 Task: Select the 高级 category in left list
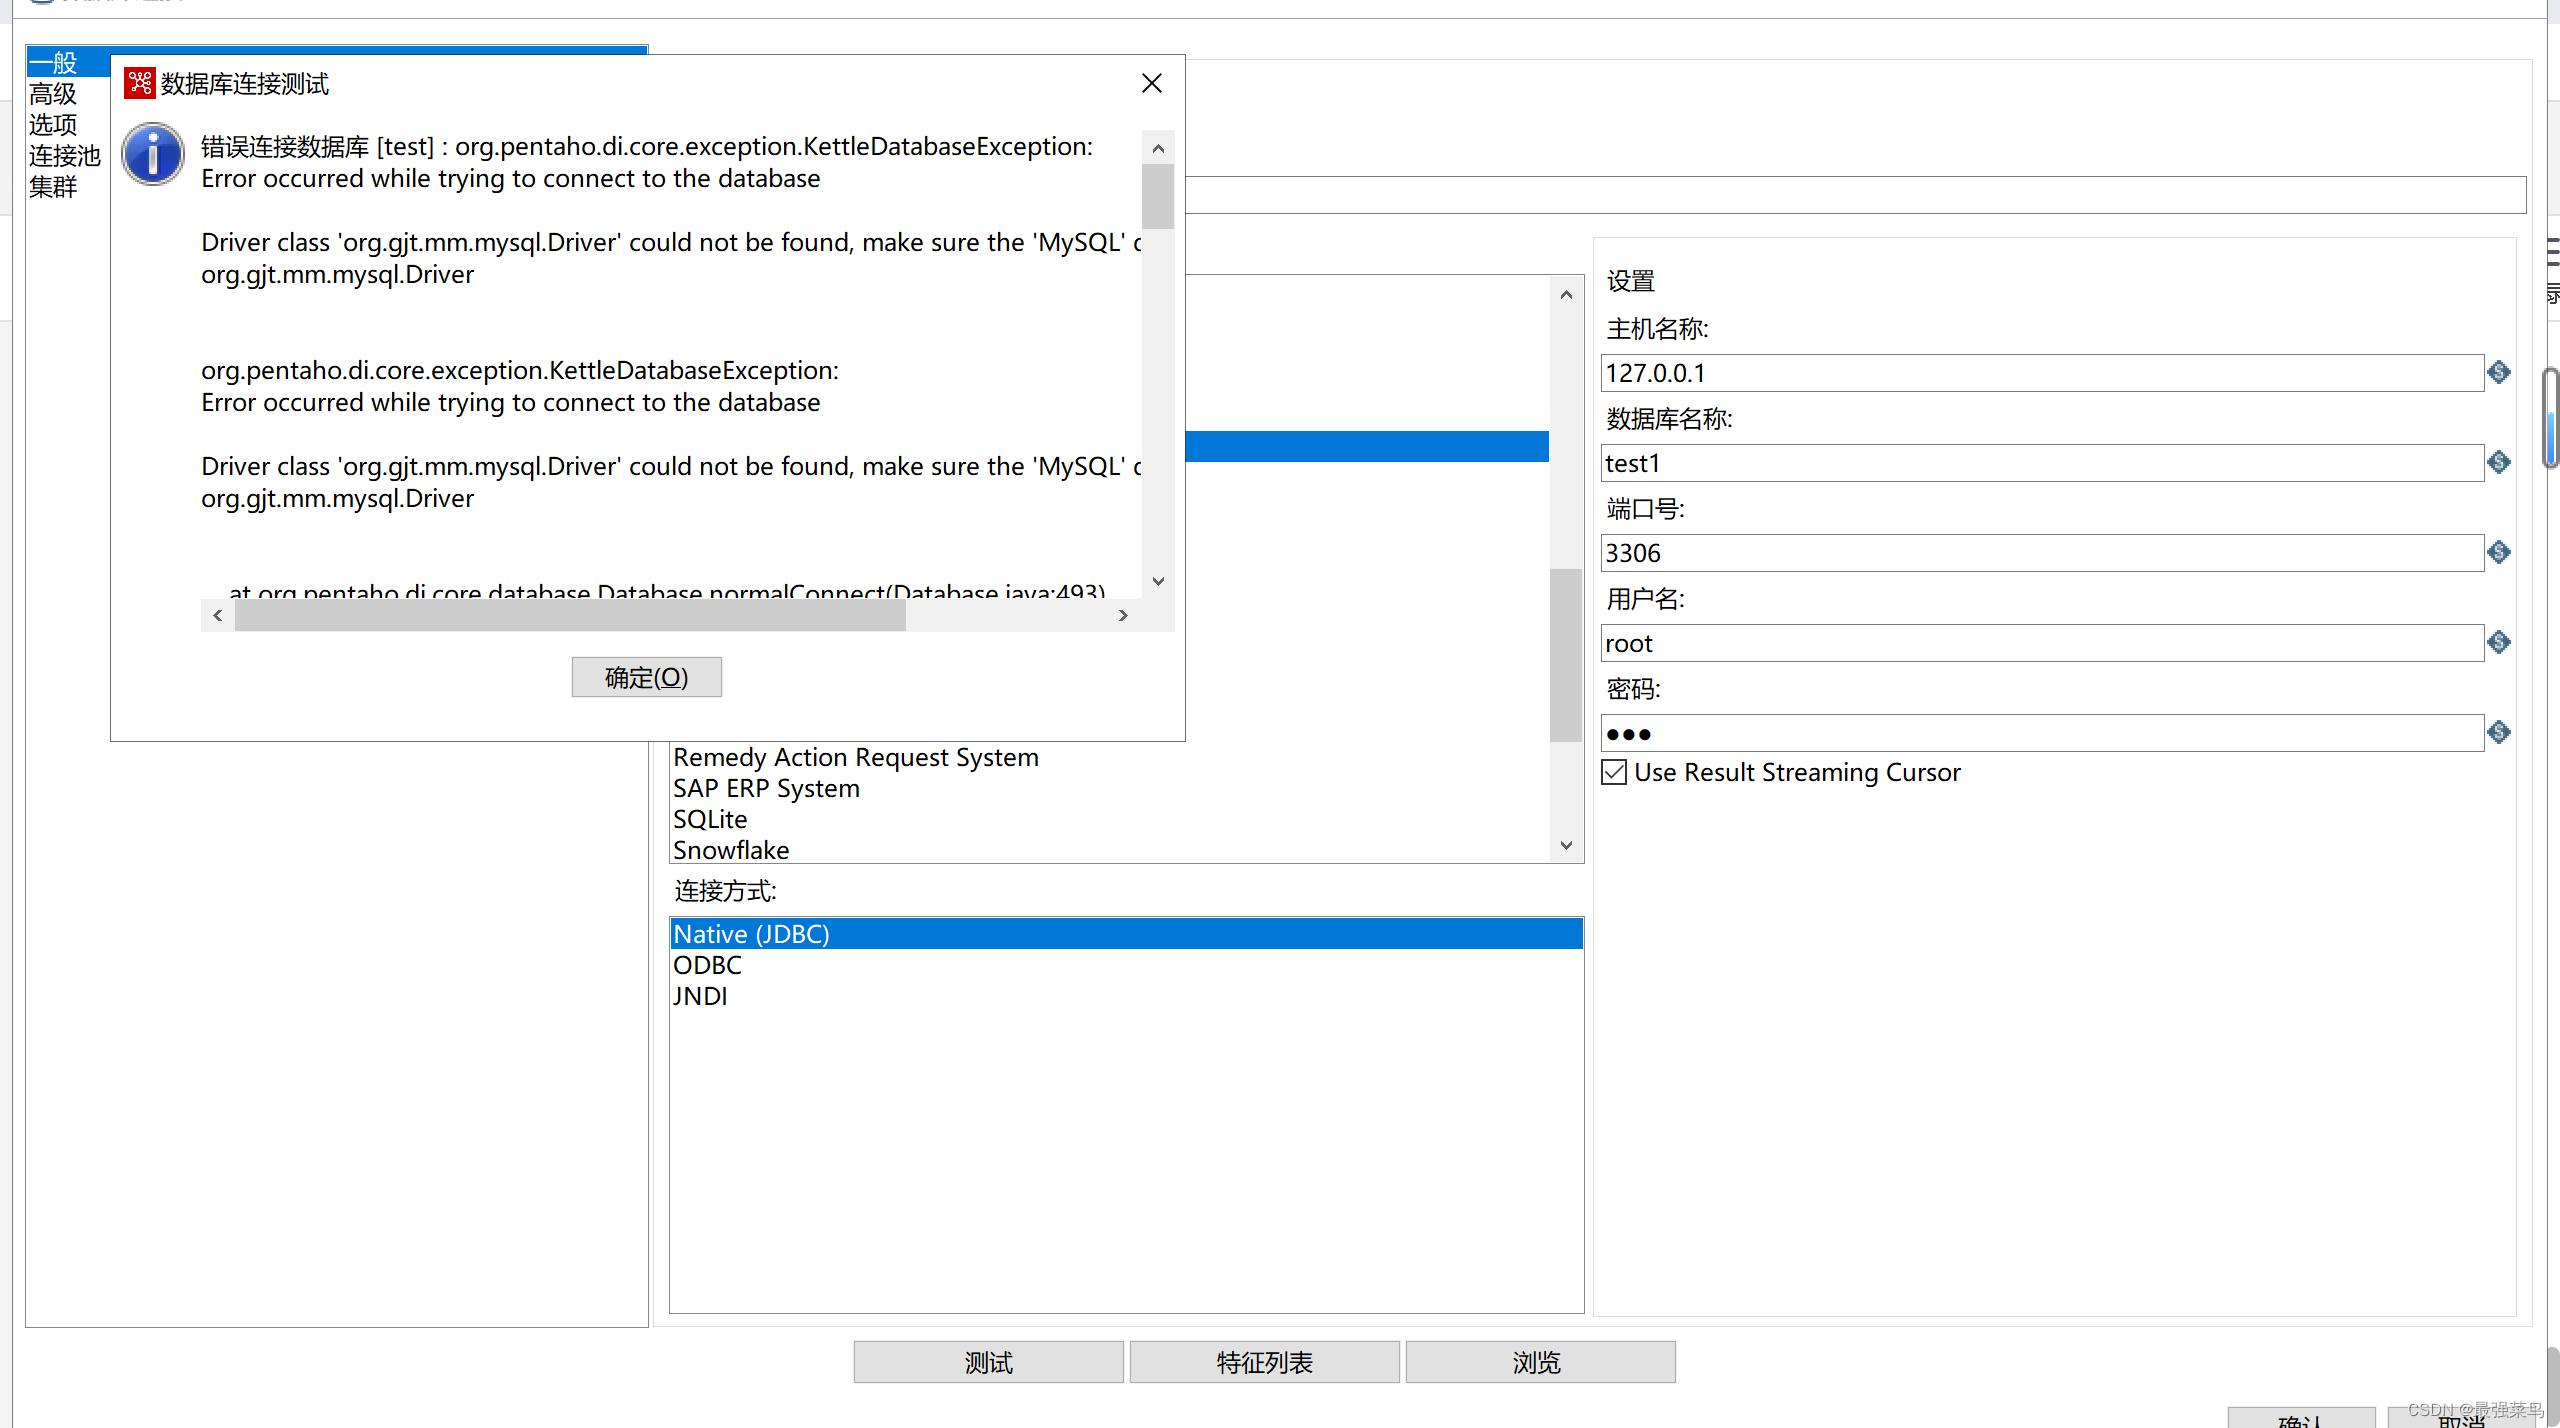[x=53, y=94]
